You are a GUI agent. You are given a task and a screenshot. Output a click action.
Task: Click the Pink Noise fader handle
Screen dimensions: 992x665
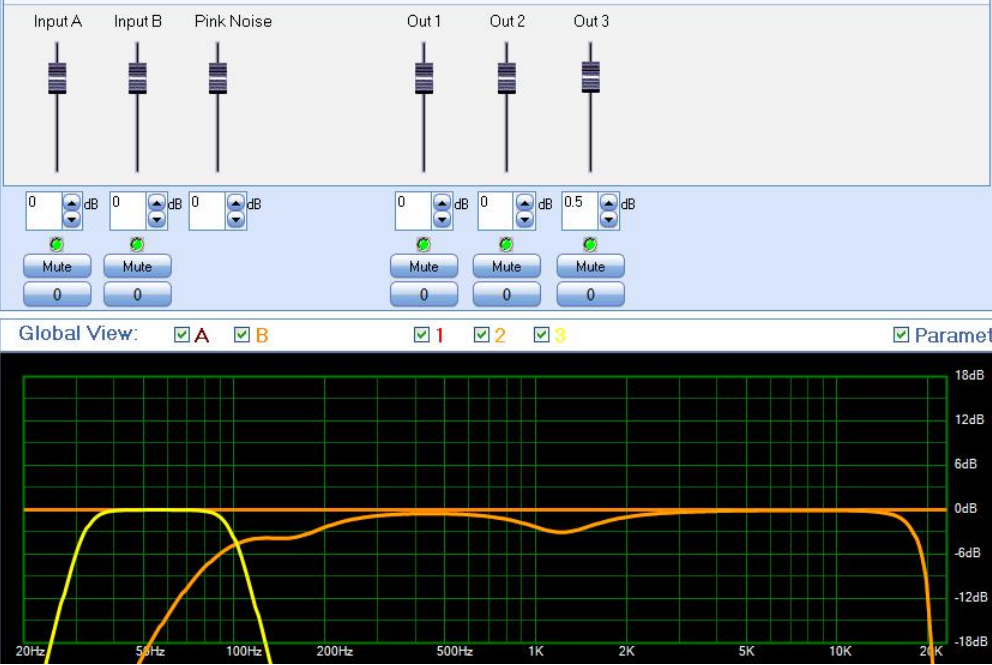point(218,78)
